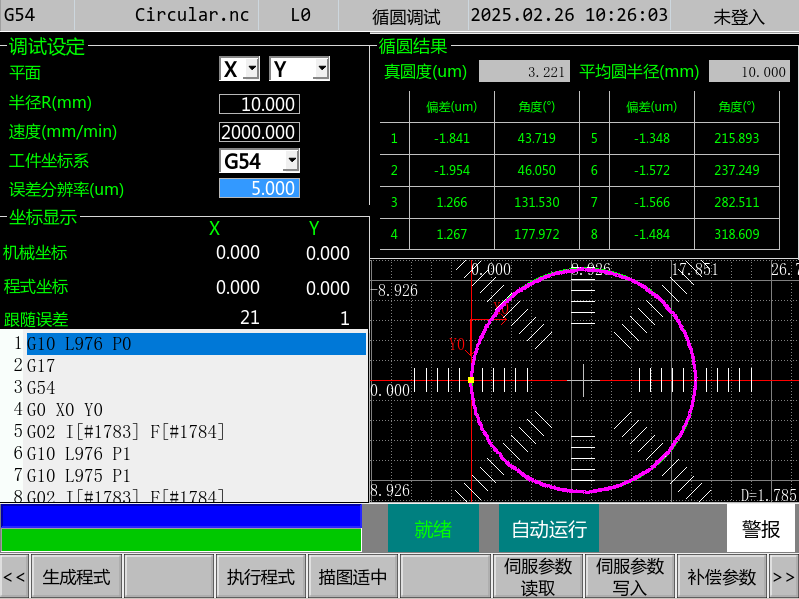Image resolution: width=799 pixels, height=599 pixels.
Task: Click the 描图适中 button
Action: [353, 577]
